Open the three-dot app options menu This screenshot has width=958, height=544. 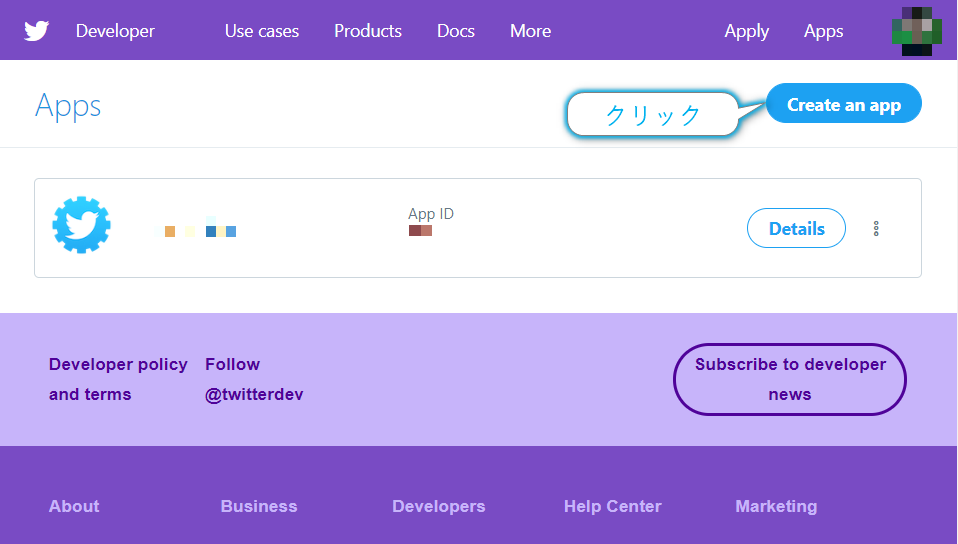point(876,229)
